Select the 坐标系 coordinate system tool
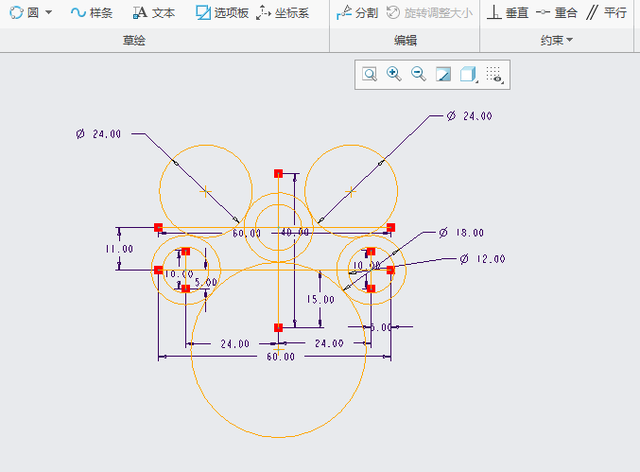The image size is (640, 472). point(282,13)
